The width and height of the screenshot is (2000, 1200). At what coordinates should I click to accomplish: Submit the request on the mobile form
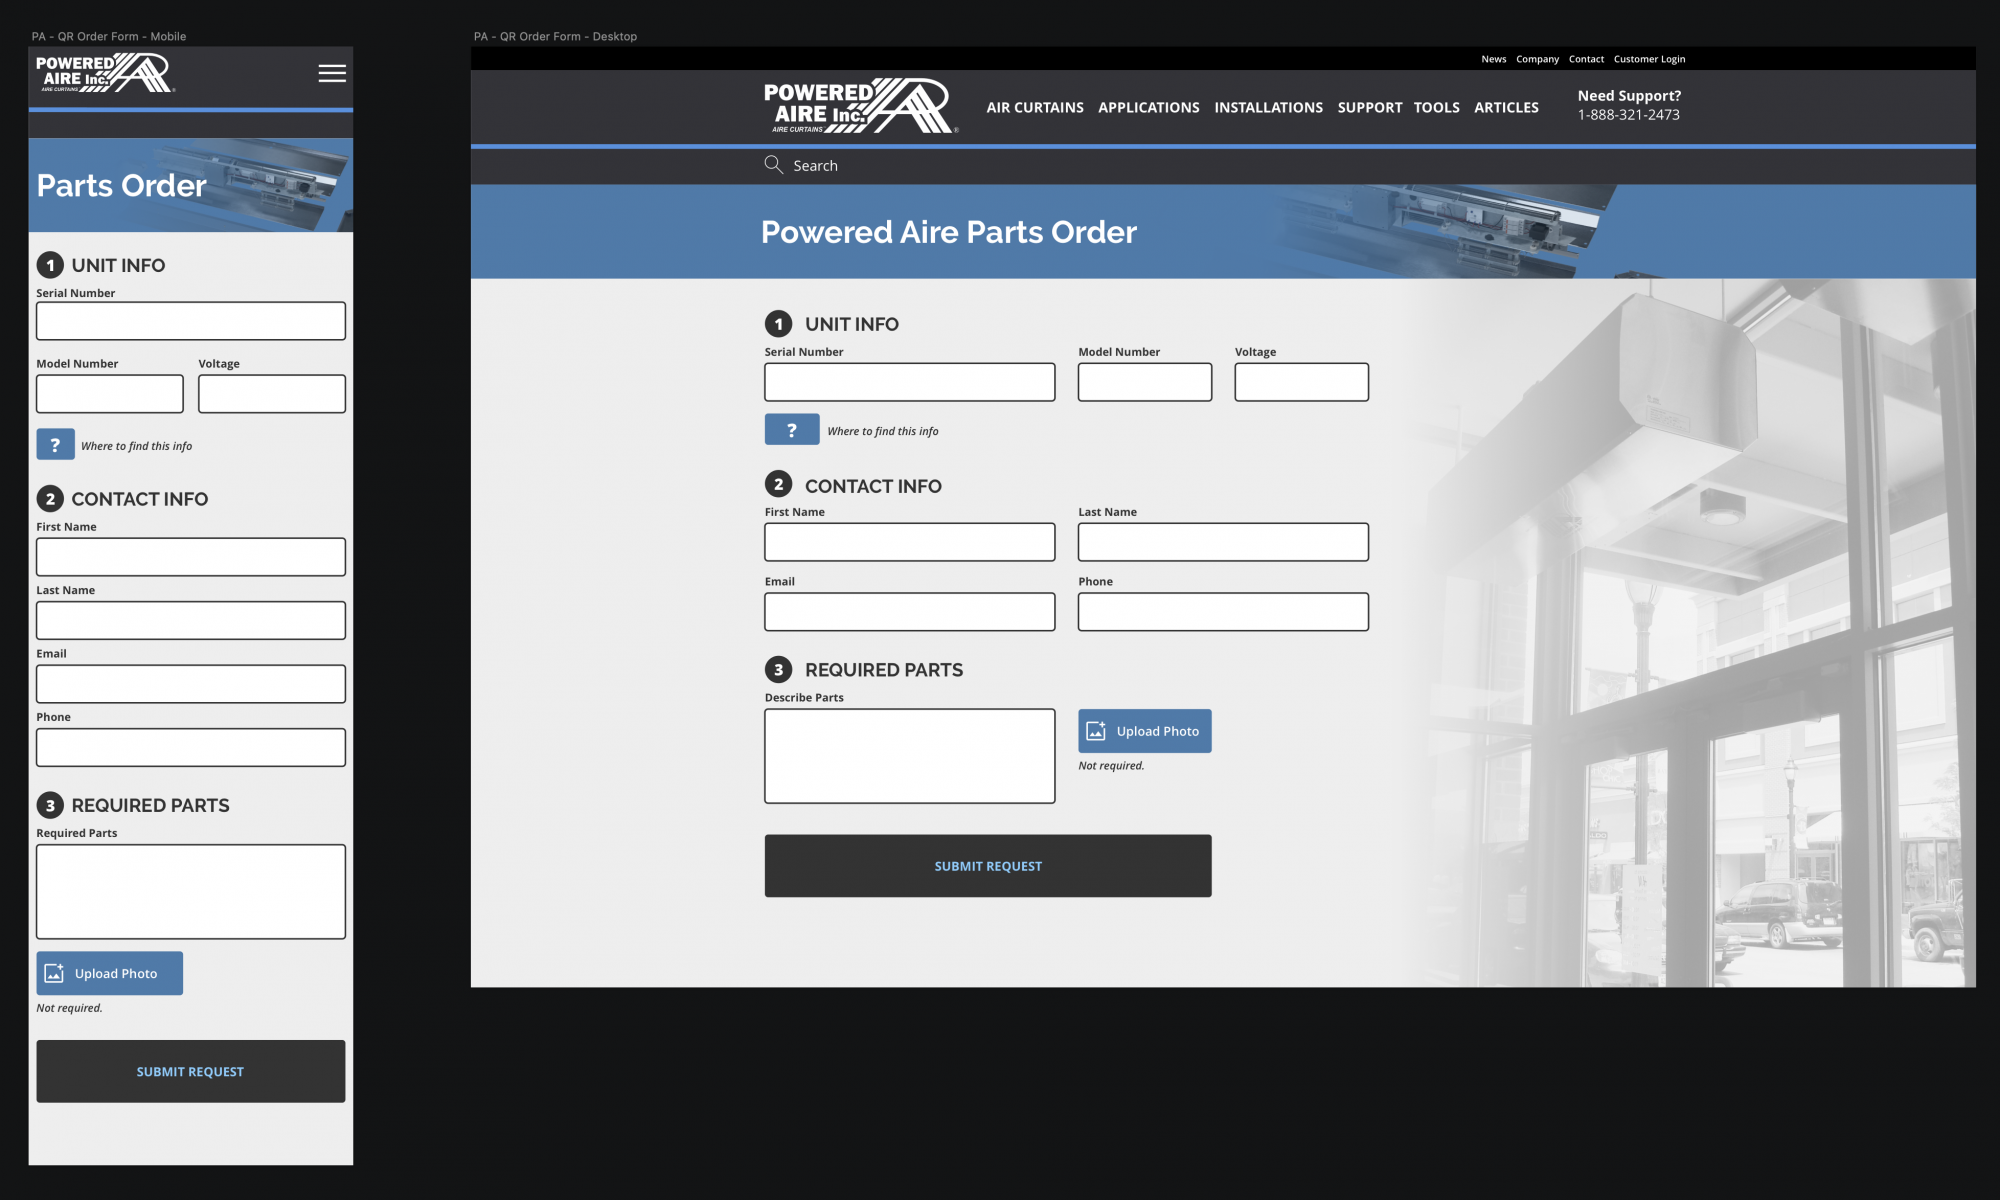(x=191, y=1071)
